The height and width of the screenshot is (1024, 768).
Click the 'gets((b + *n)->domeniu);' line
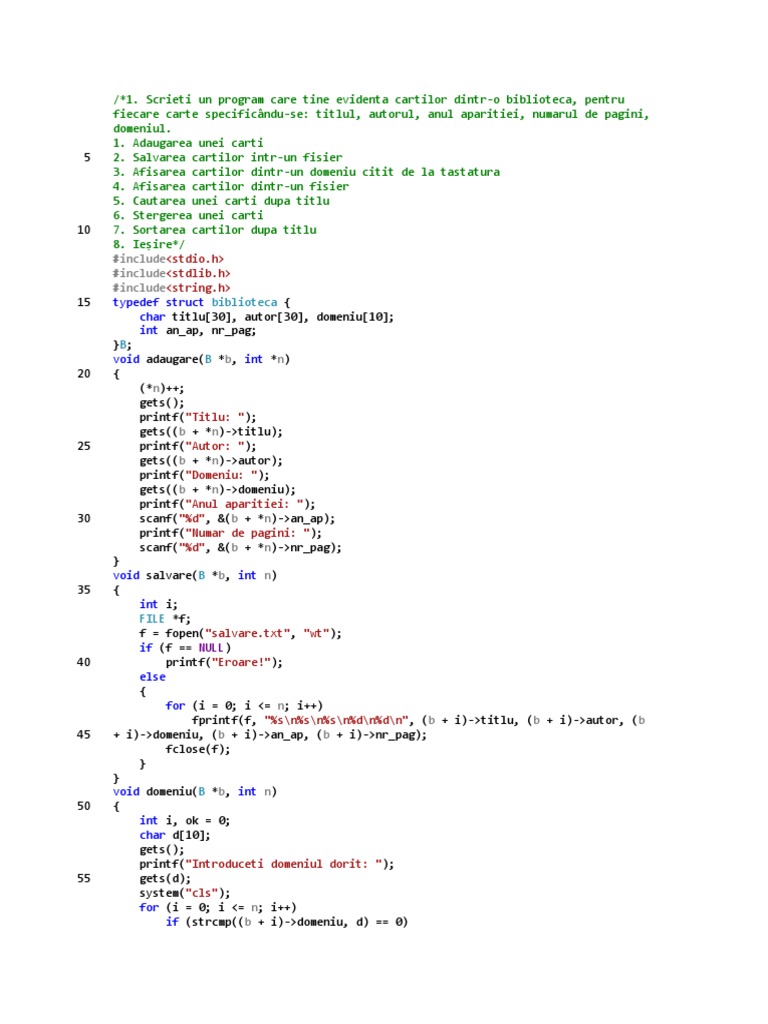217,490
